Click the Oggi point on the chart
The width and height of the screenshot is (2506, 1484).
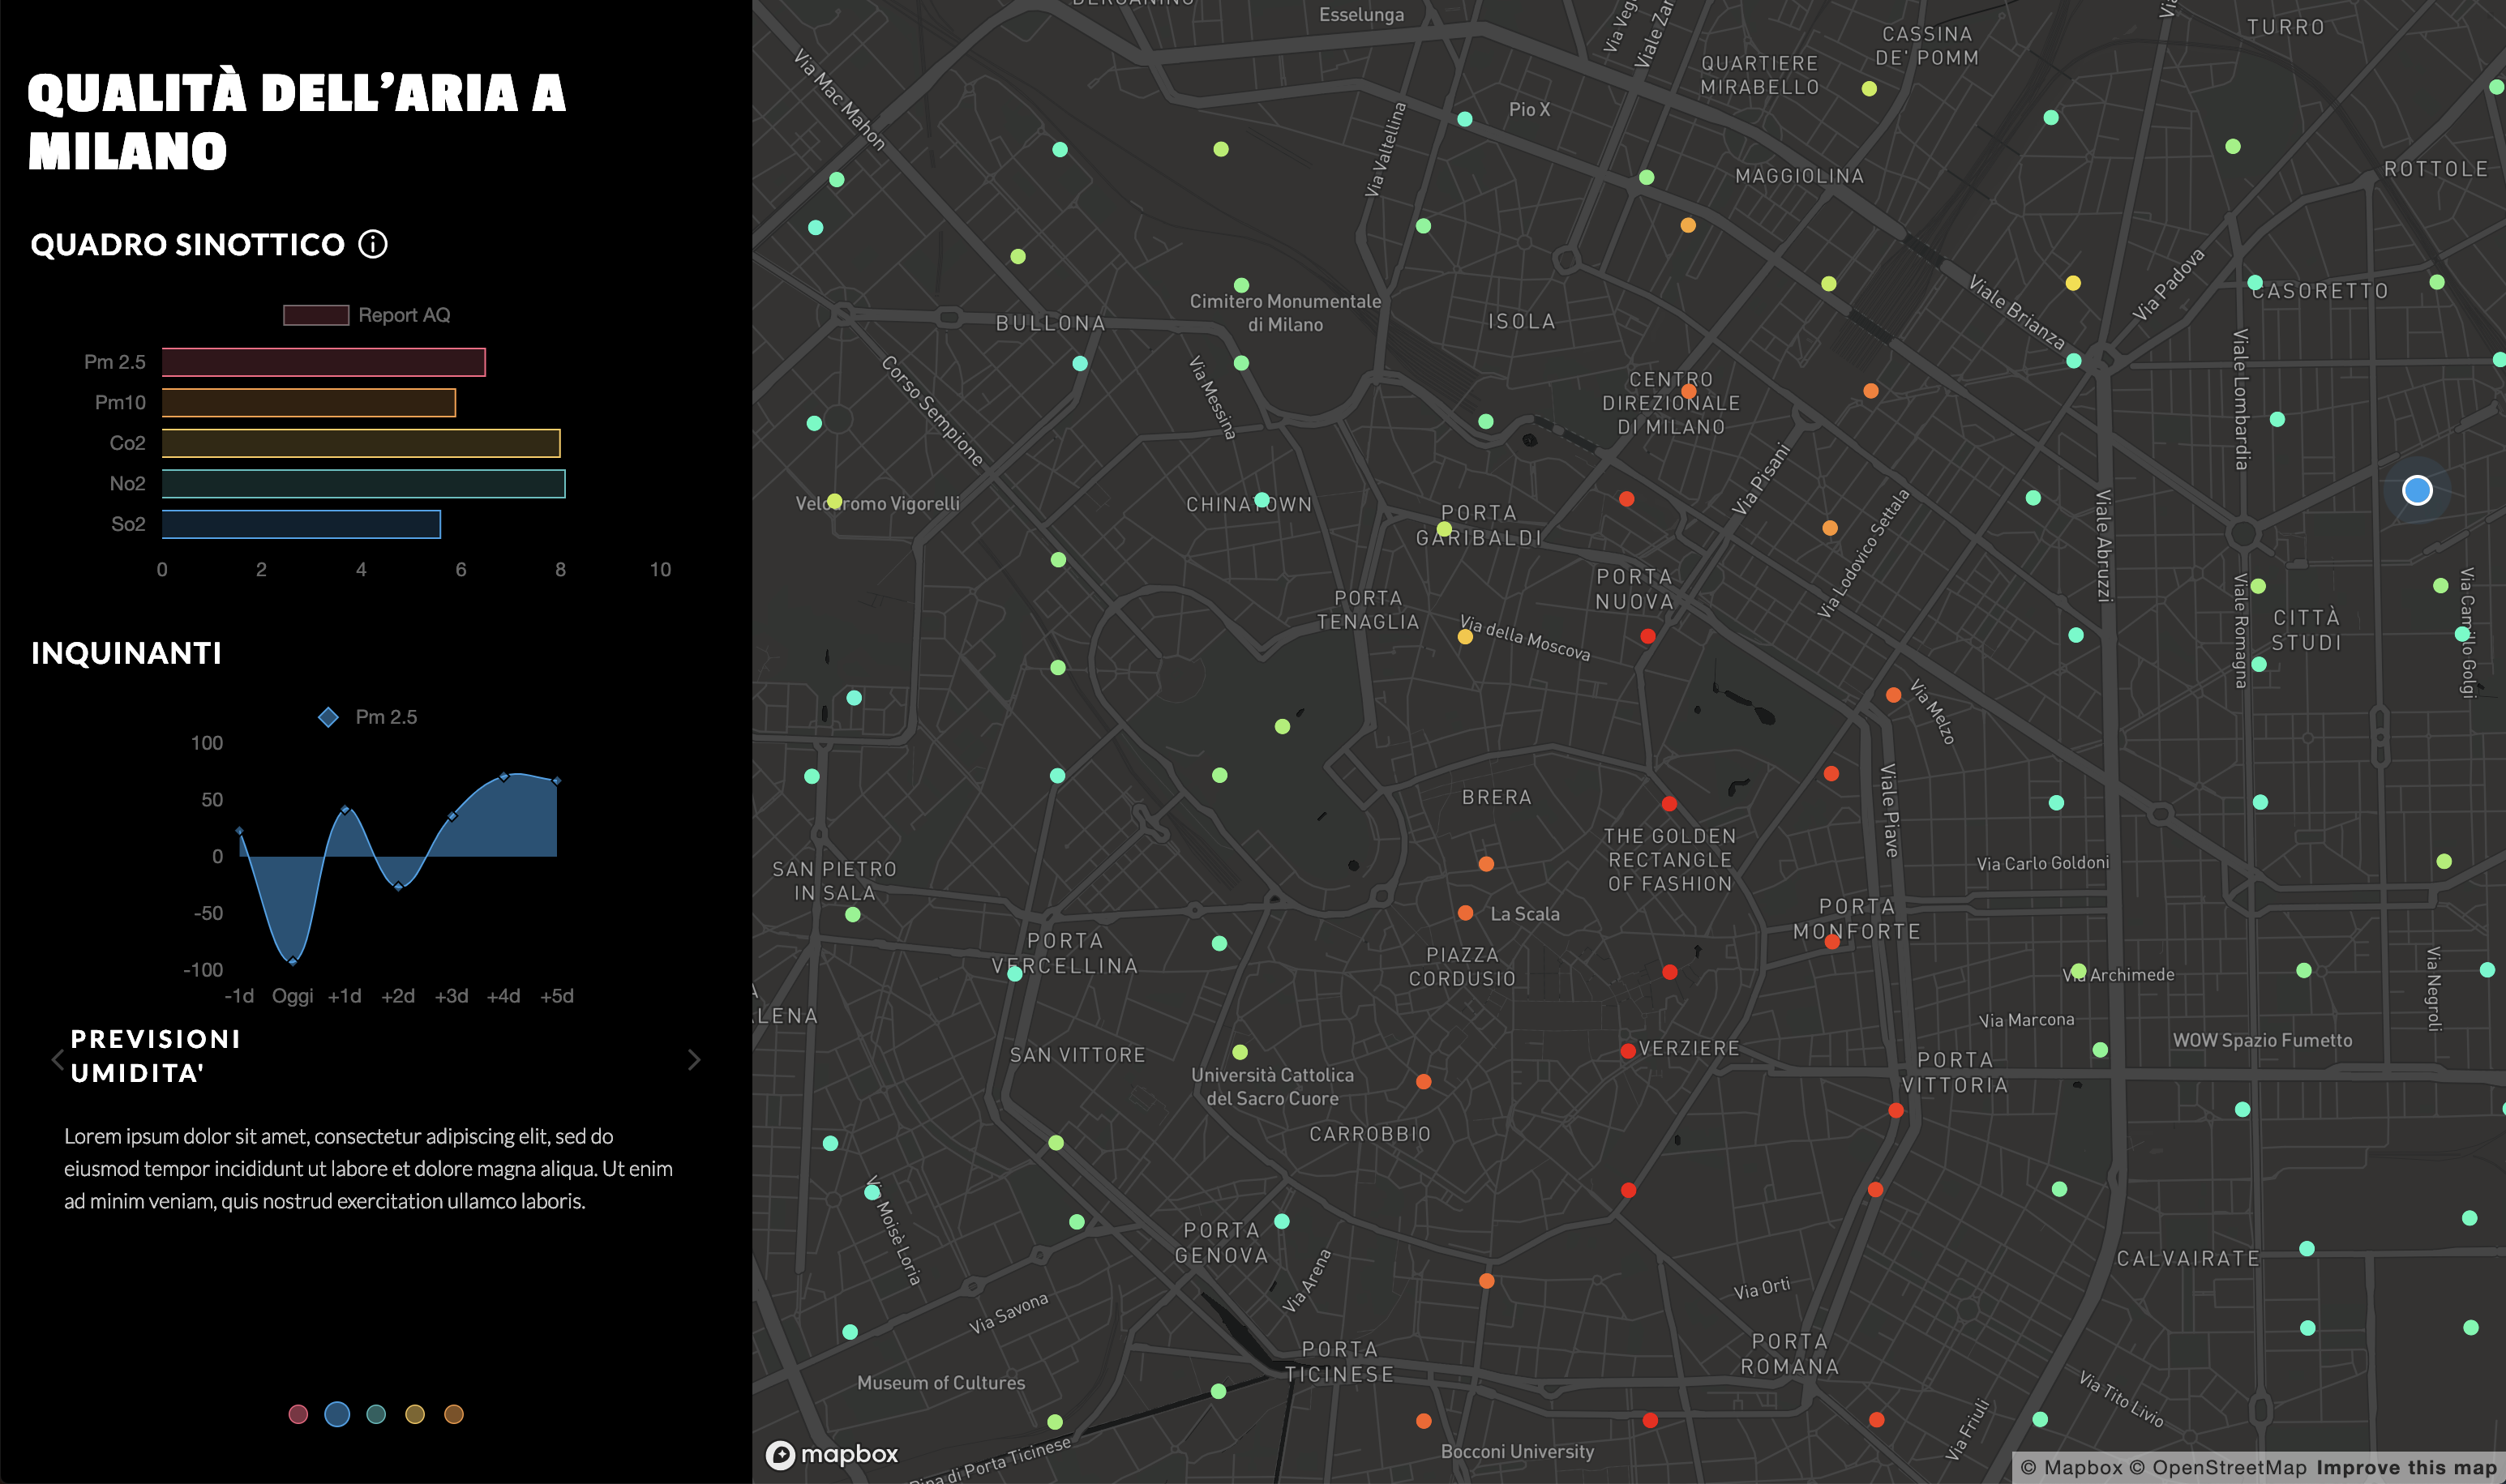point(292,961)
